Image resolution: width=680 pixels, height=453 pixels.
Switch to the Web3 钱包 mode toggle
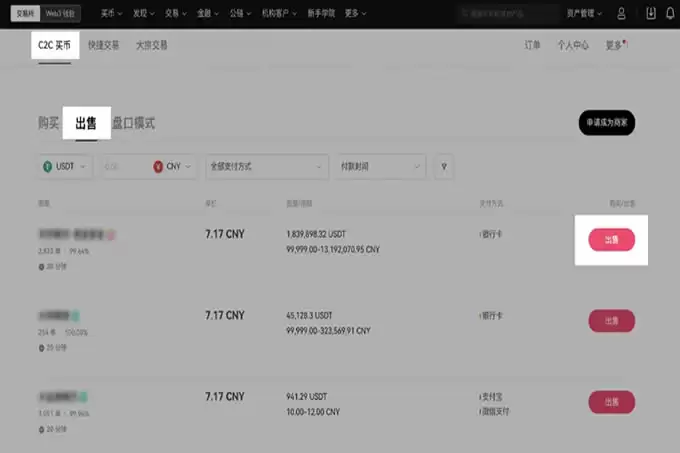point(60,13)
